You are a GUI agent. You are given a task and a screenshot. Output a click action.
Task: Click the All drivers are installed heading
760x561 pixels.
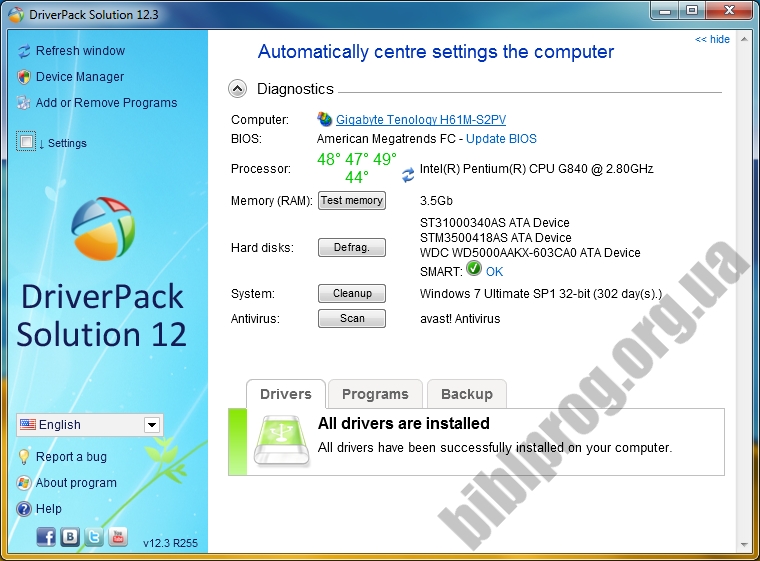404,423
